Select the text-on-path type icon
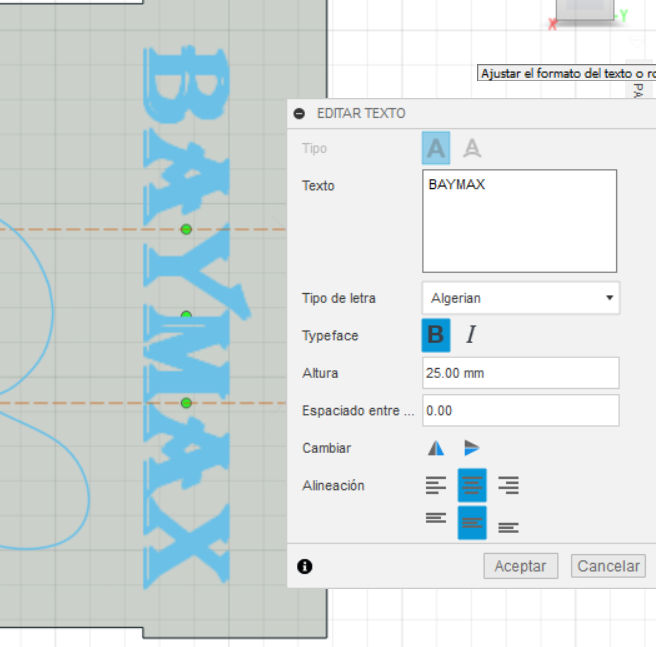This screenshot has height=647, width=656. 472,148
